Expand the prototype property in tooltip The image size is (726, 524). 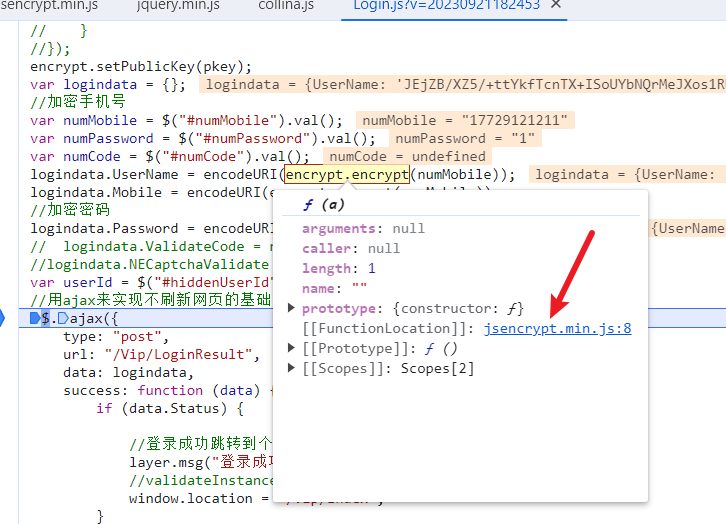tap(291, 308)
